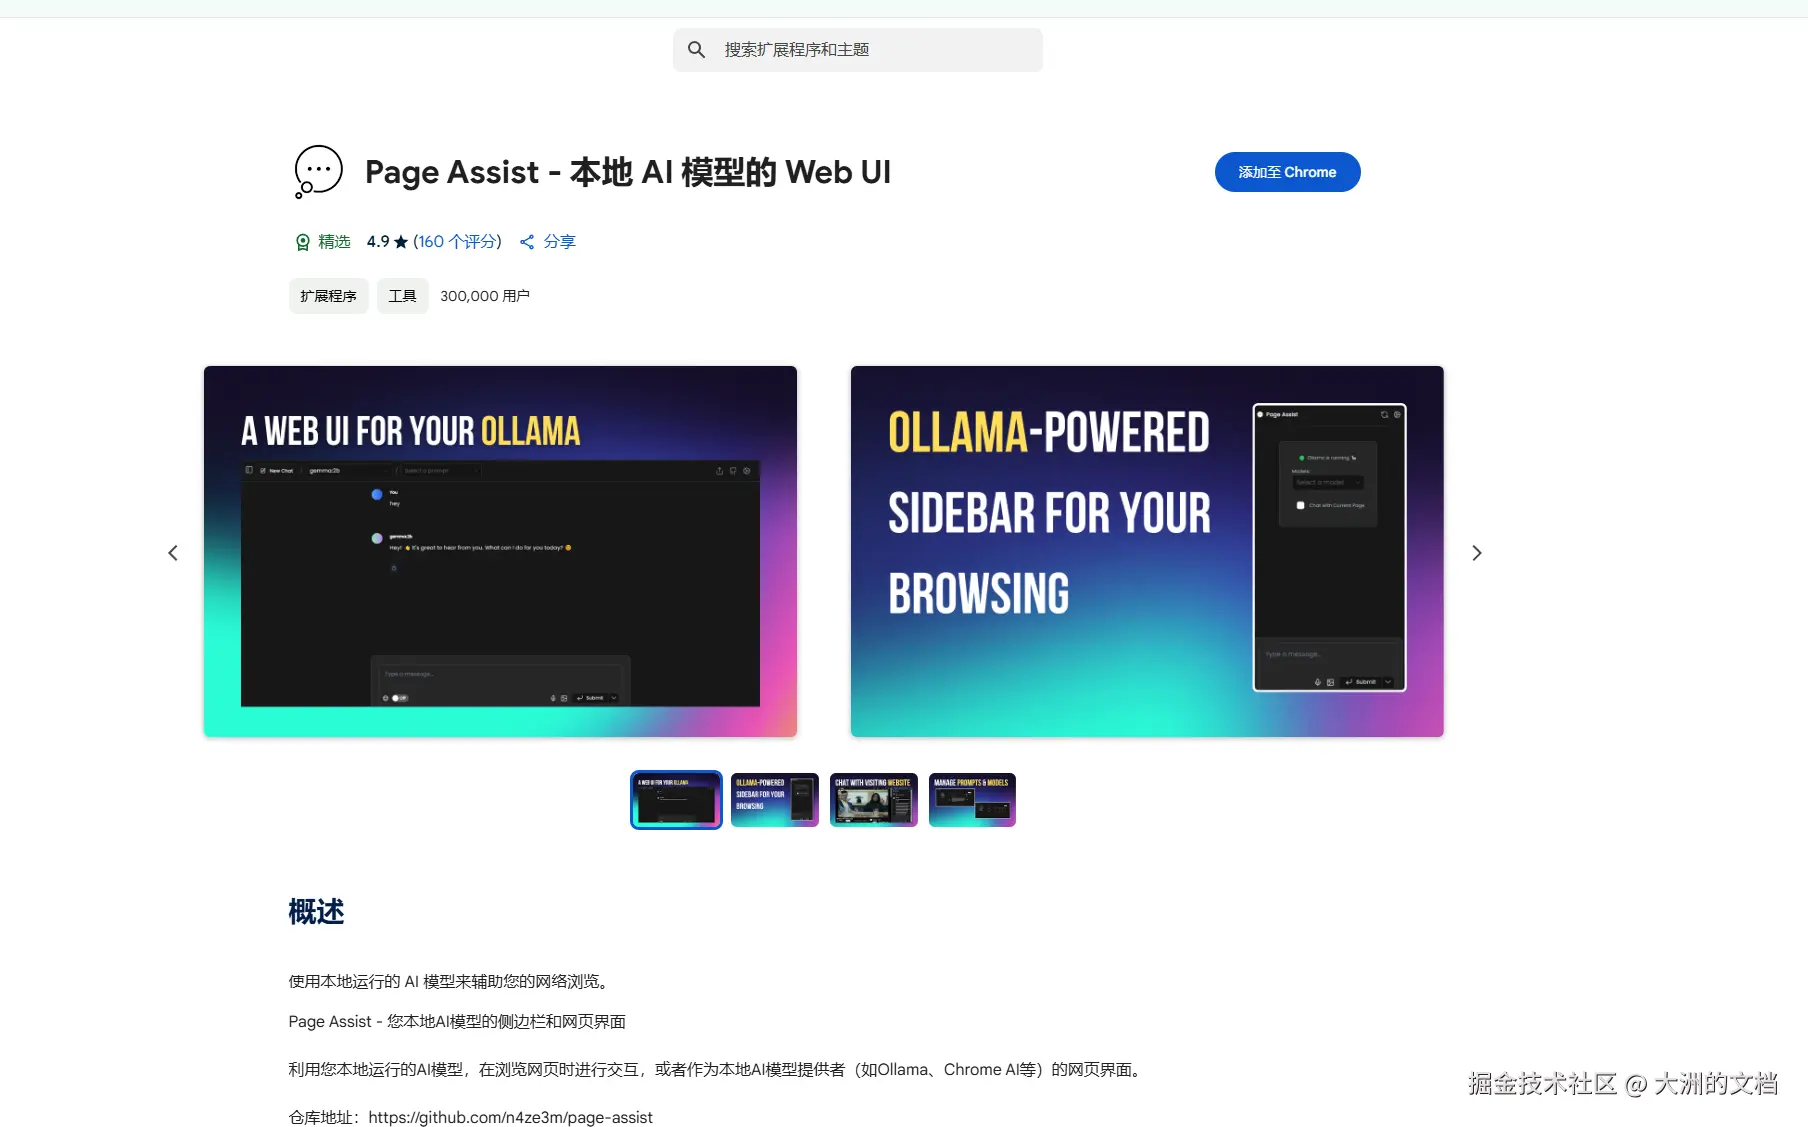
Task: Click the 分享 share link
Action: [x=559, y=242]
